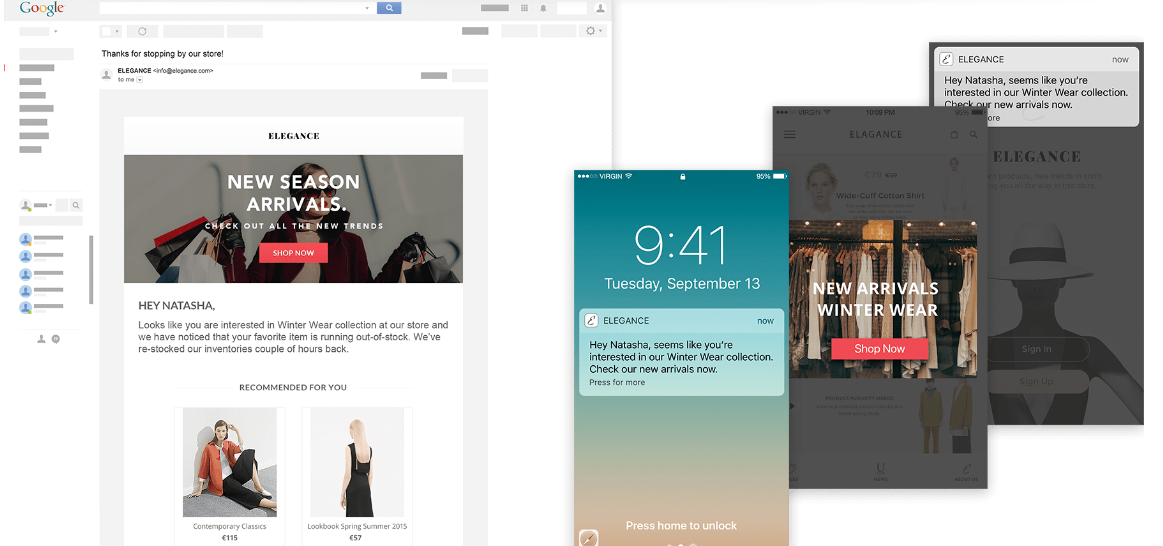Viewport: 1163px width, 546px height.
Task: Tap the icon at lock screen bottom left
Action: coord(588,538)
